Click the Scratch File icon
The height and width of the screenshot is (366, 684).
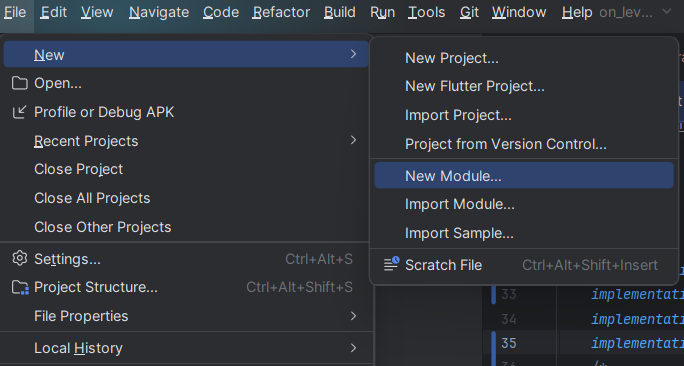(x=391, y=264)
